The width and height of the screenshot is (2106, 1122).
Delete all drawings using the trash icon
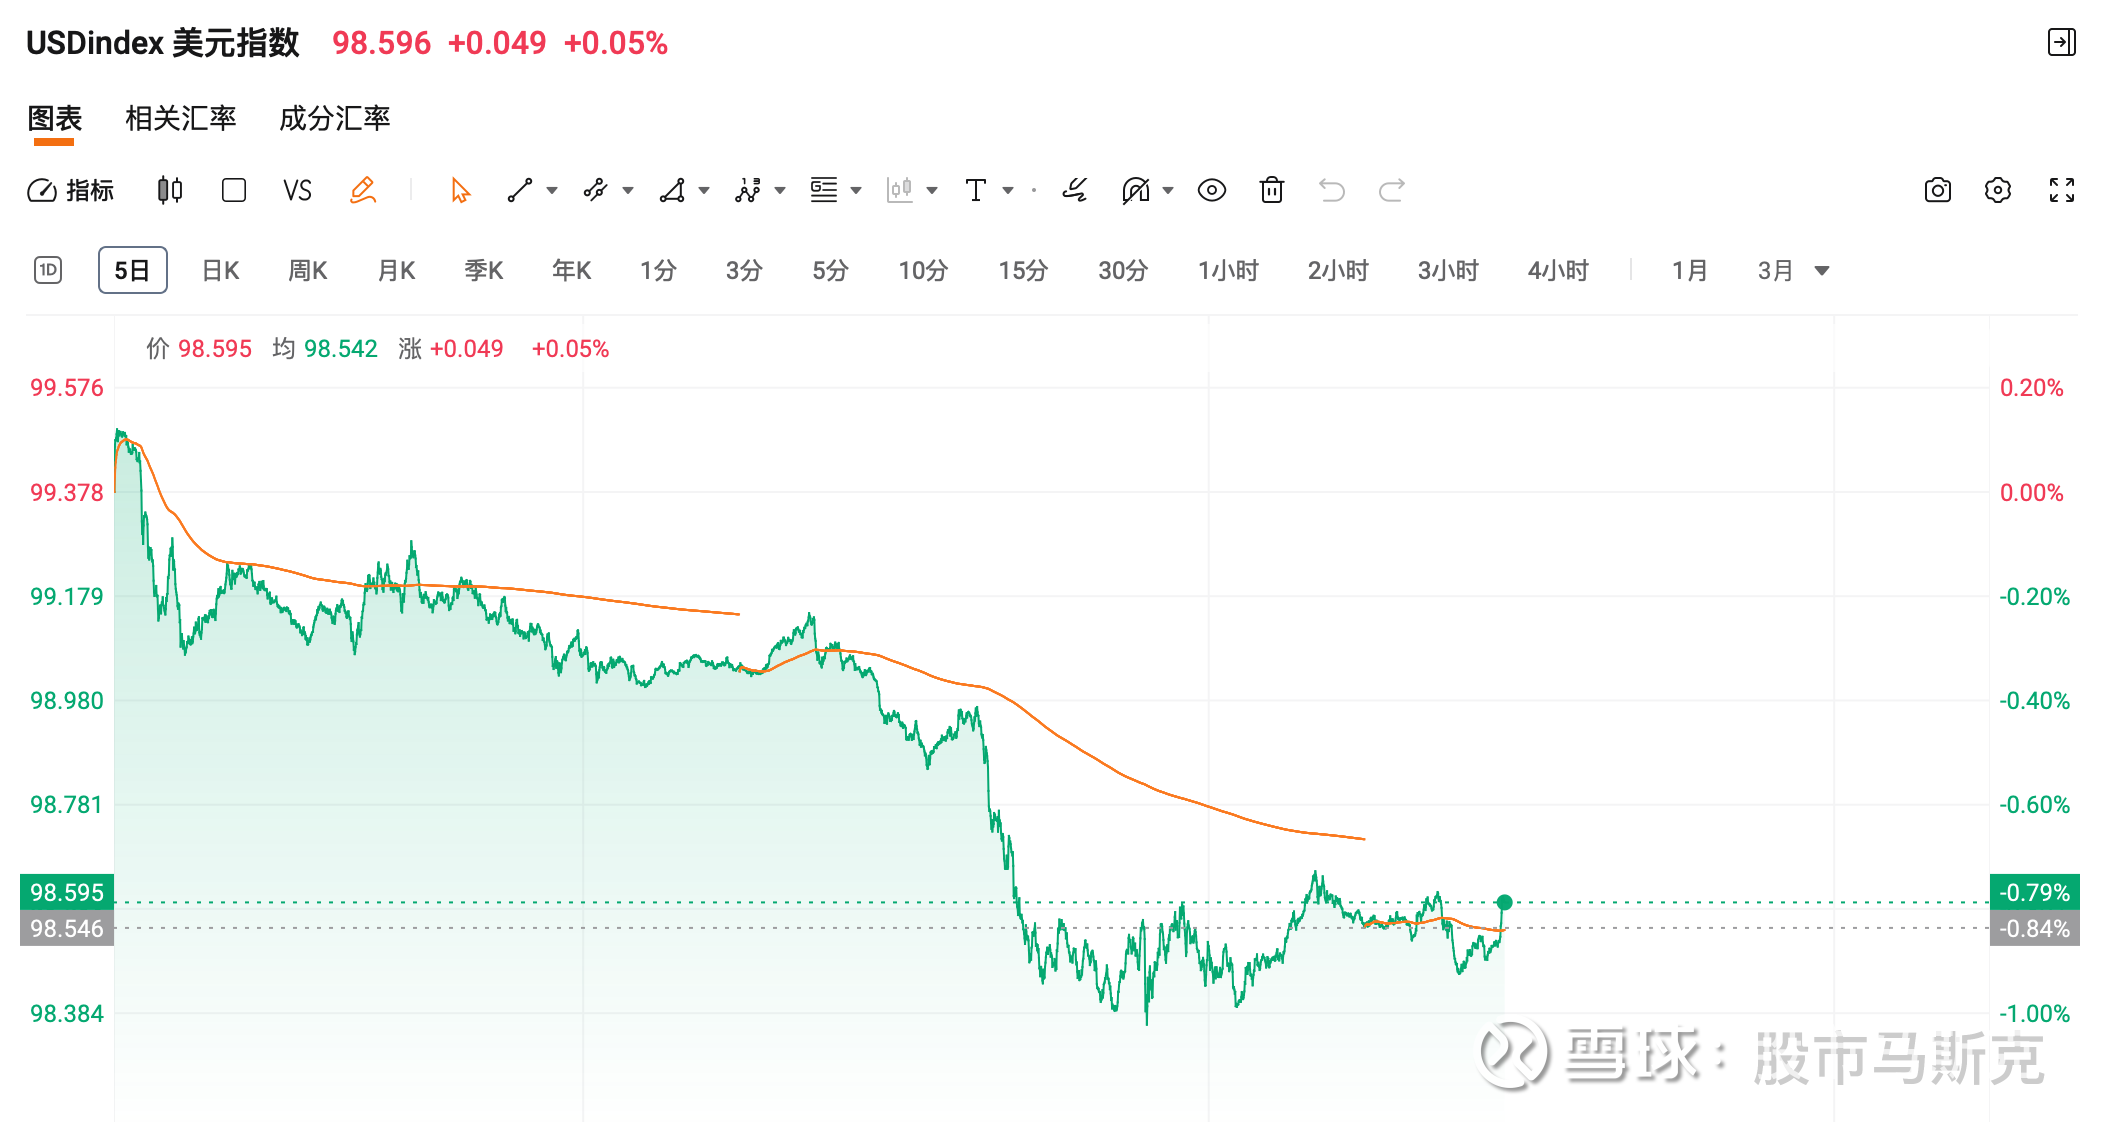[1270, 190]
